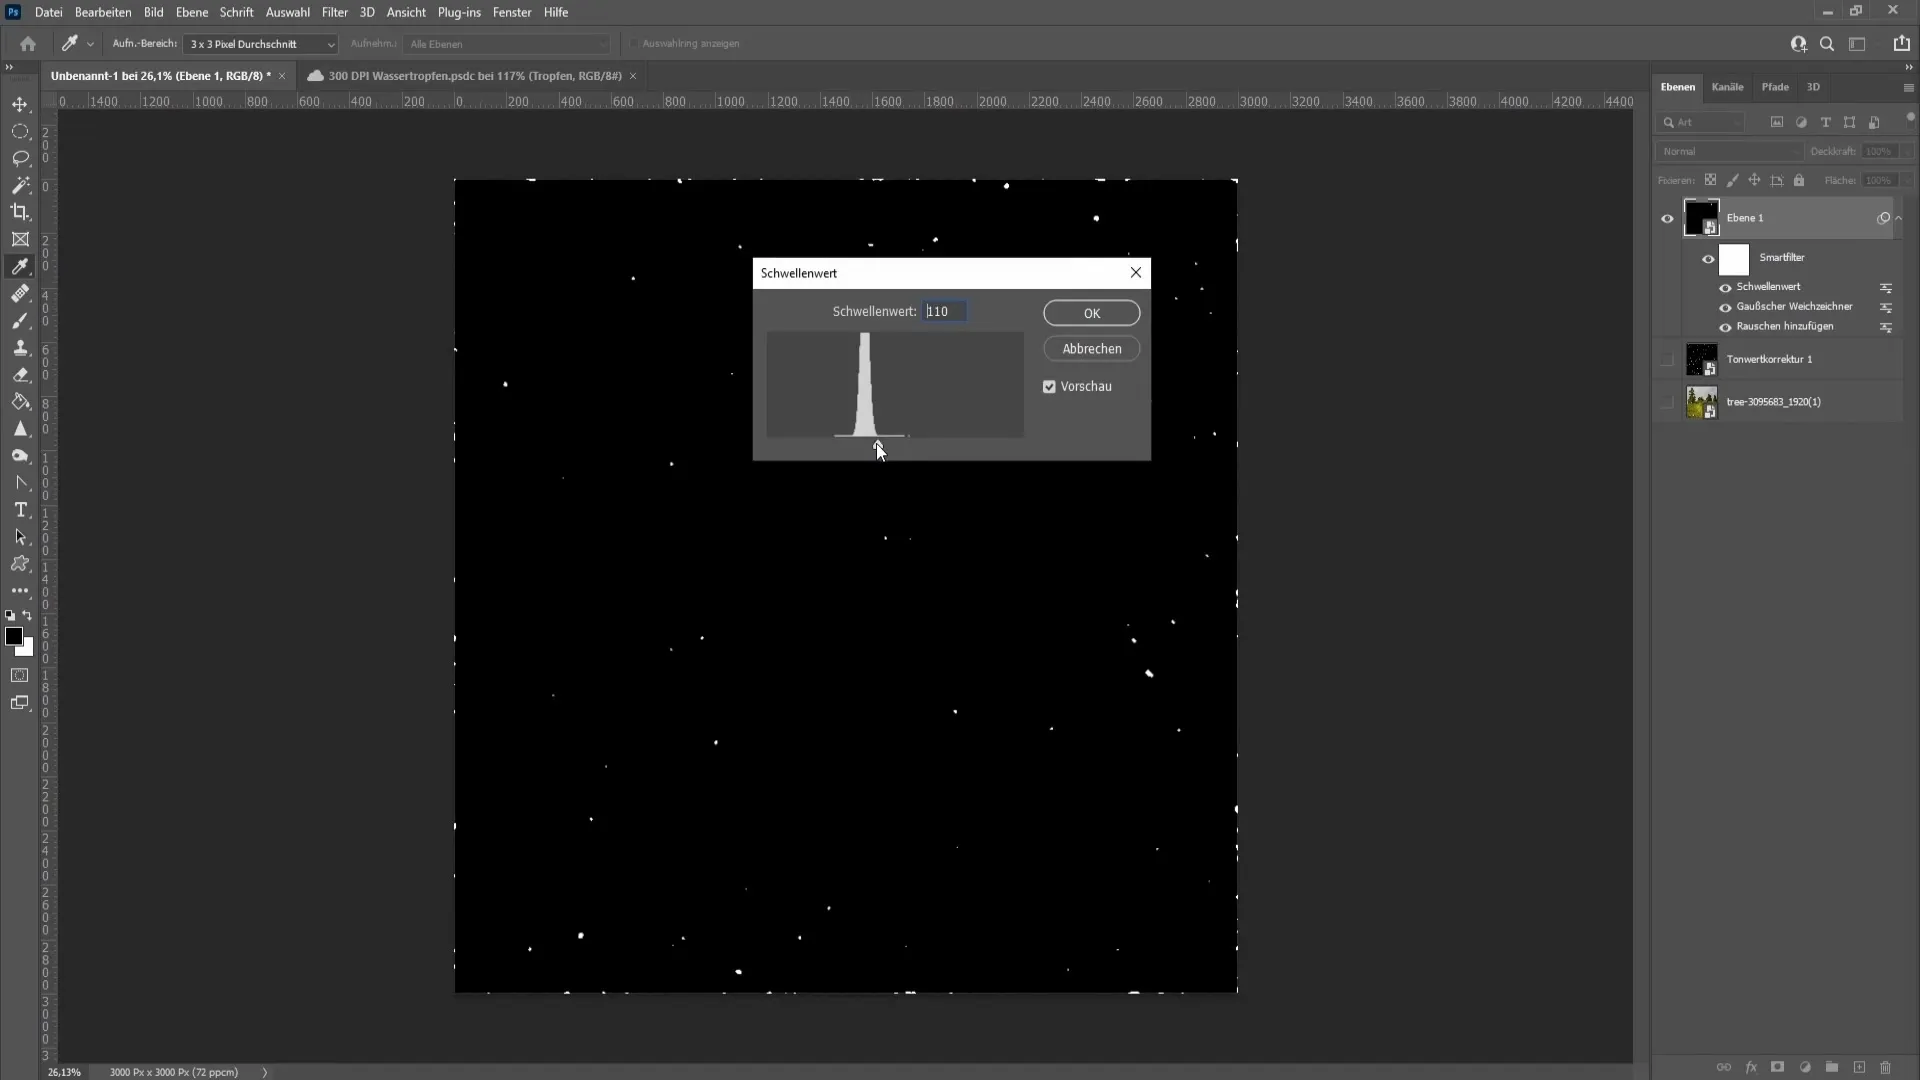Click the Schwellenwert value input field

click(x=944, y=312)
